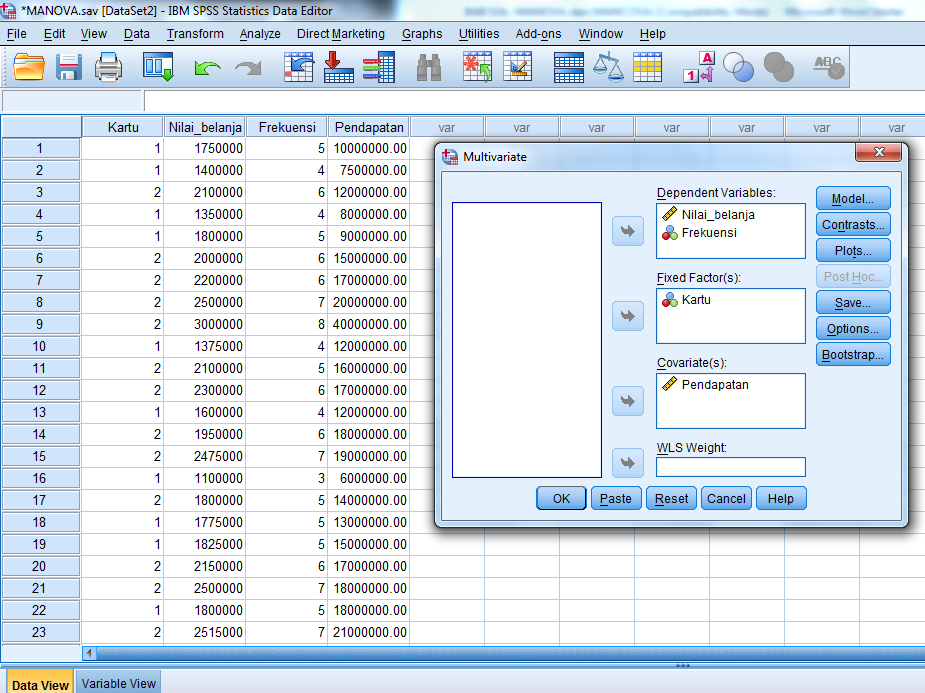The width and height of the screenshot is (925, 693).
Task: Click the Open data document folder icon
Action: [29, 67]
